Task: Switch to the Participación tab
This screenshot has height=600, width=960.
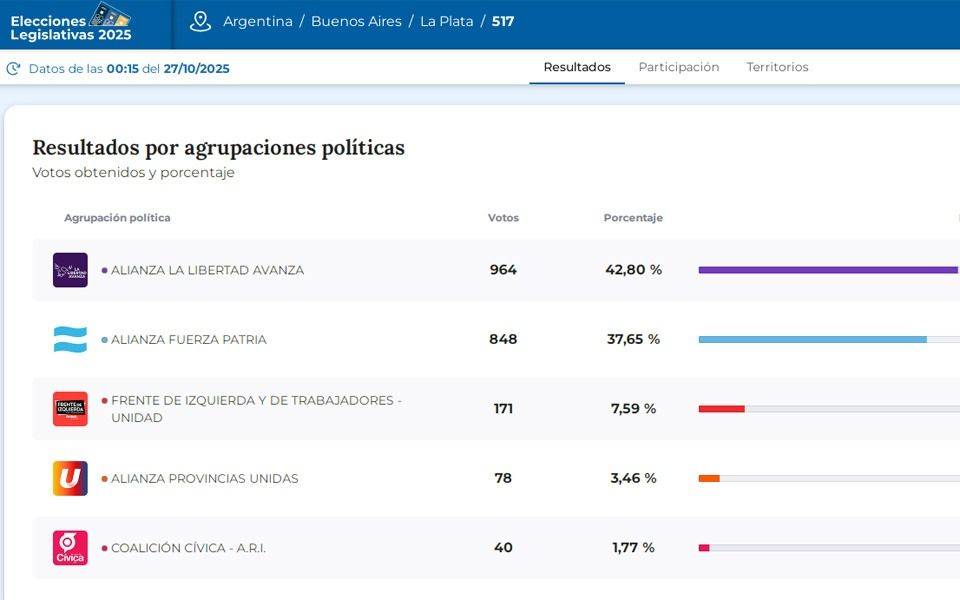Action: pyautogui.click(x=678, y=67)
